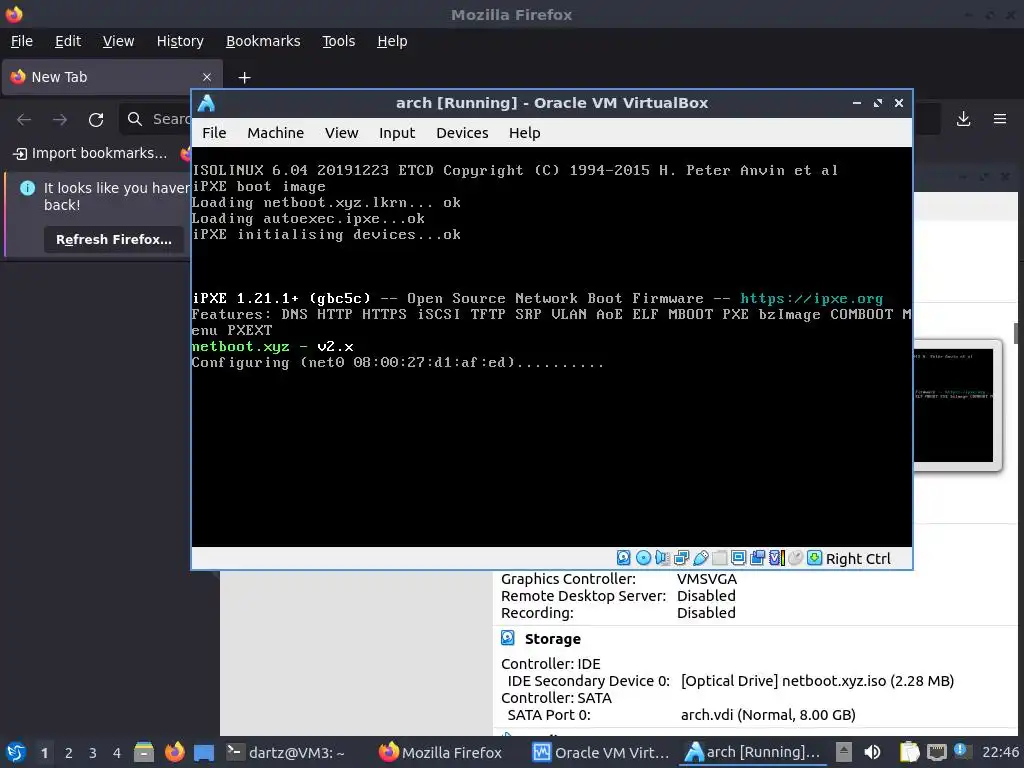1024x768 pixels.
Task: Open new tab with plus button
Action: (x=244, y=78)
